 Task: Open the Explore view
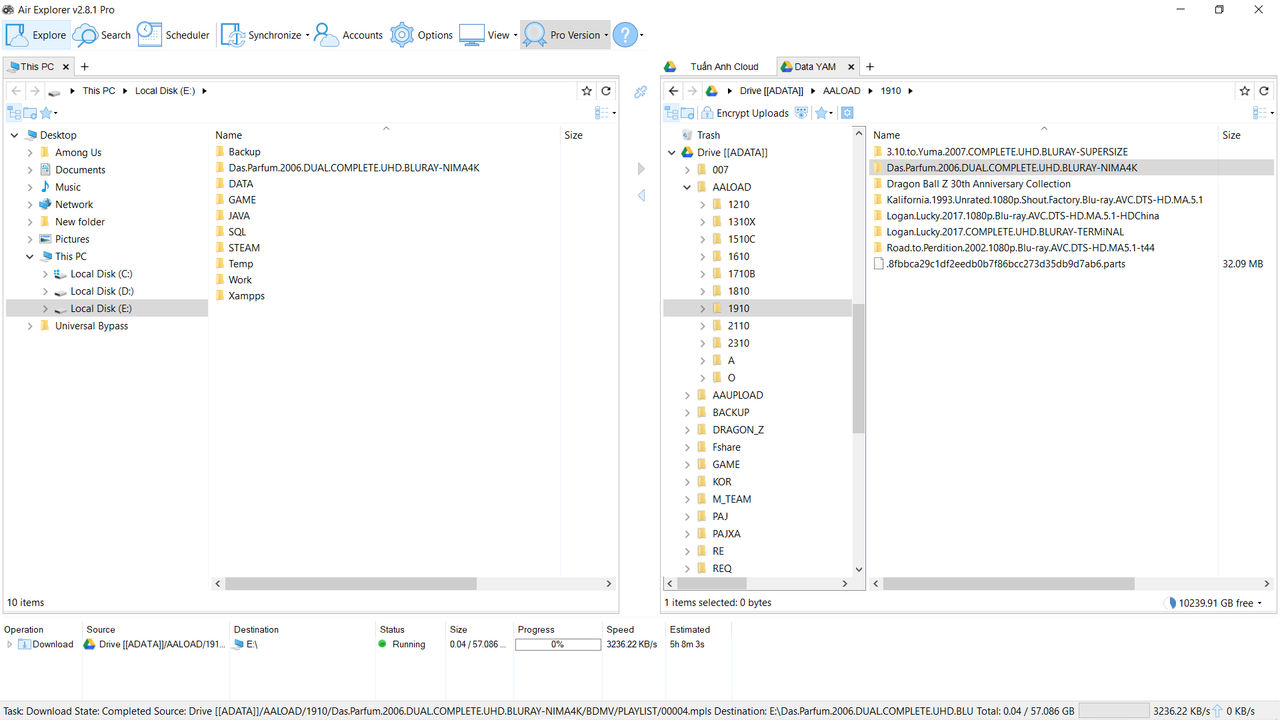coord(36,35)
